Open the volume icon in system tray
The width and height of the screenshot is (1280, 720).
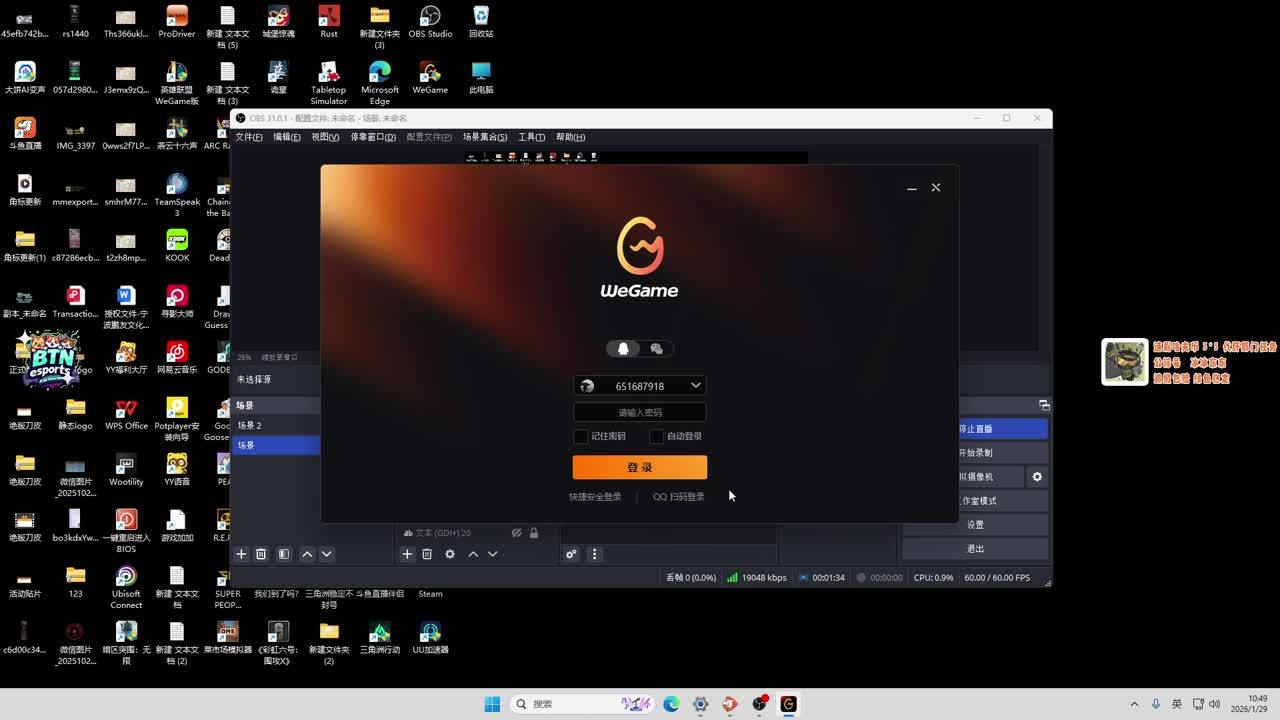1216,704
